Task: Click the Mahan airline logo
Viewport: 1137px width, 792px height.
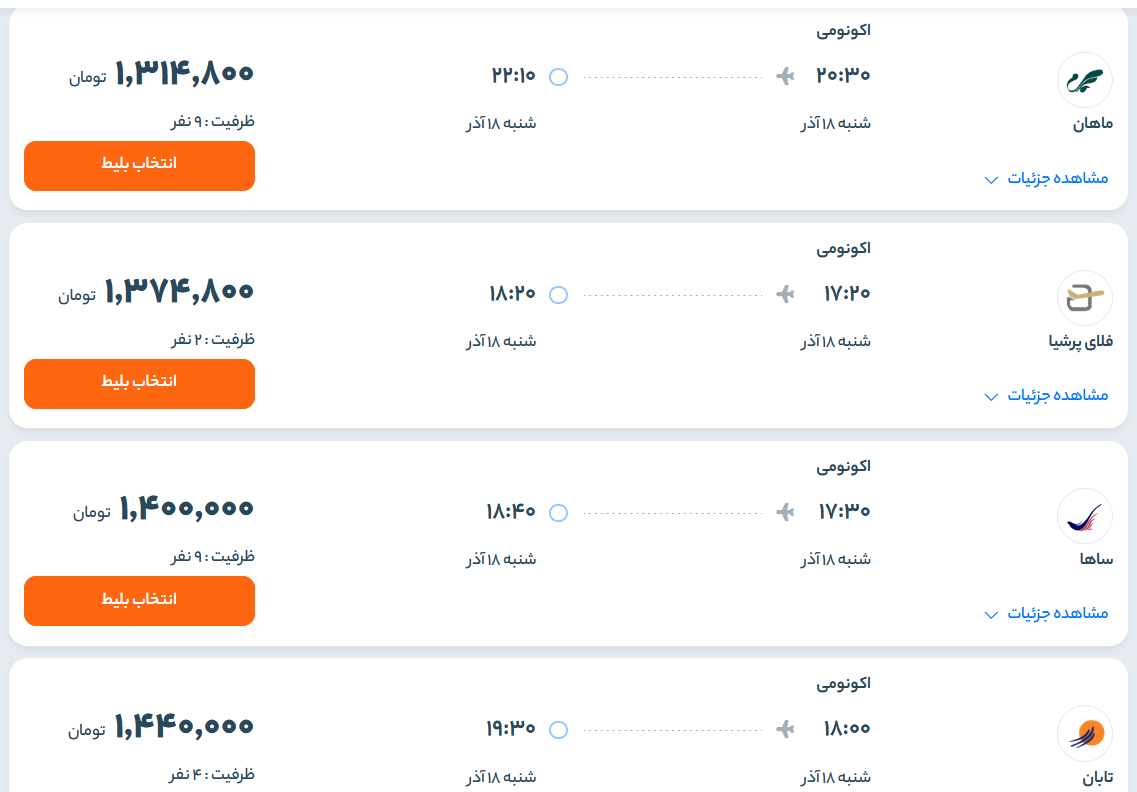Action: [x=1085, y=80]
